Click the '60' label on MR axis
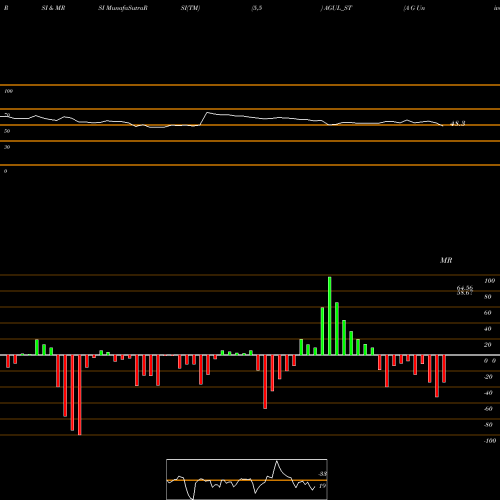Viewport: 500px width, 500px height. (x=487, y=313)
